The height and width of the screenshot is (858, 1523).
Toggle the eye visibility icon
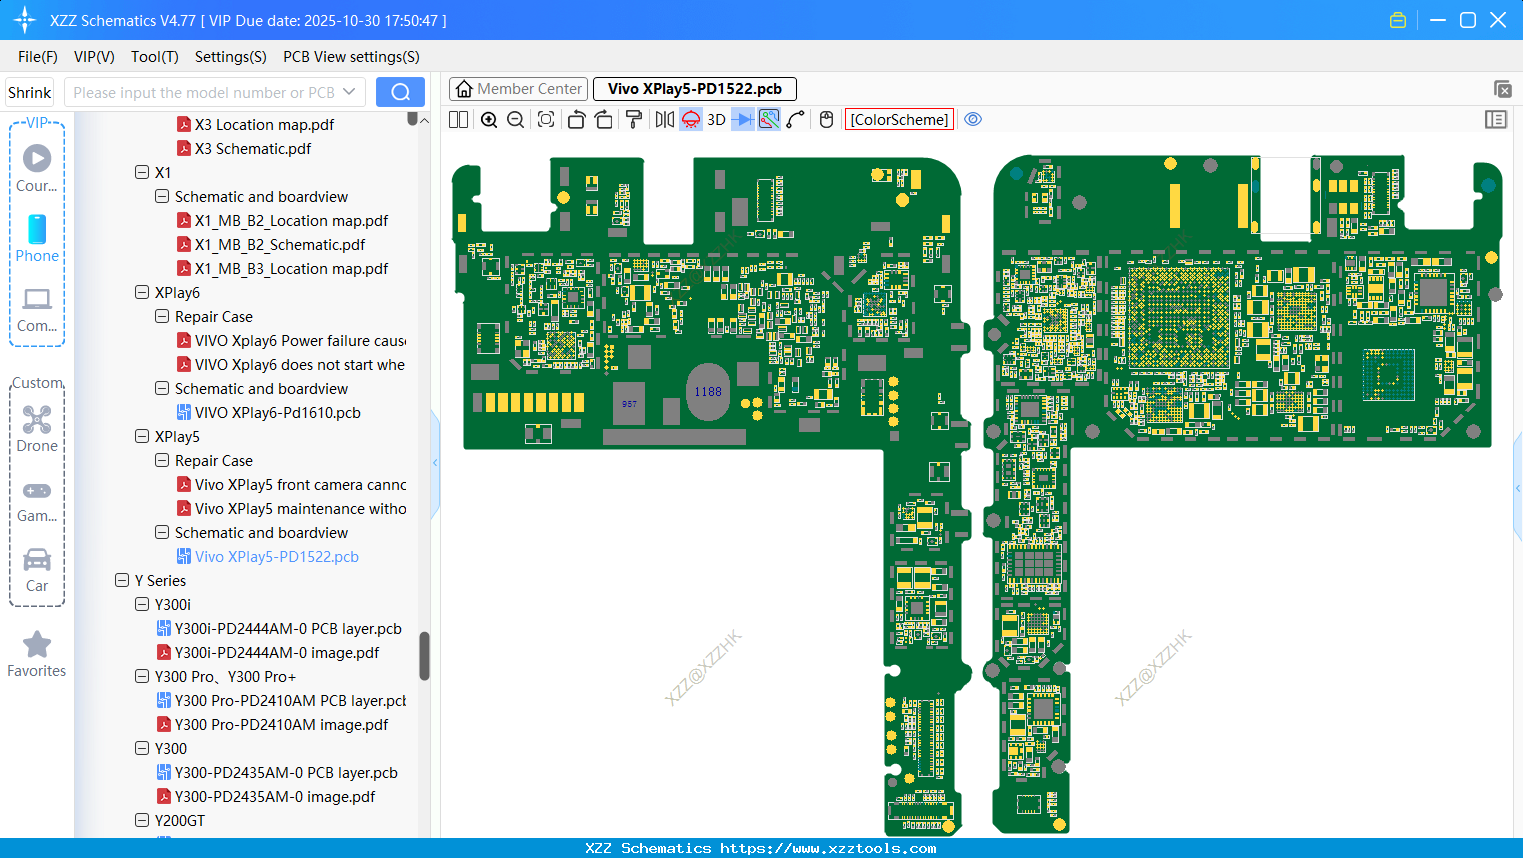pyautogui.click(x=973, y=120)
